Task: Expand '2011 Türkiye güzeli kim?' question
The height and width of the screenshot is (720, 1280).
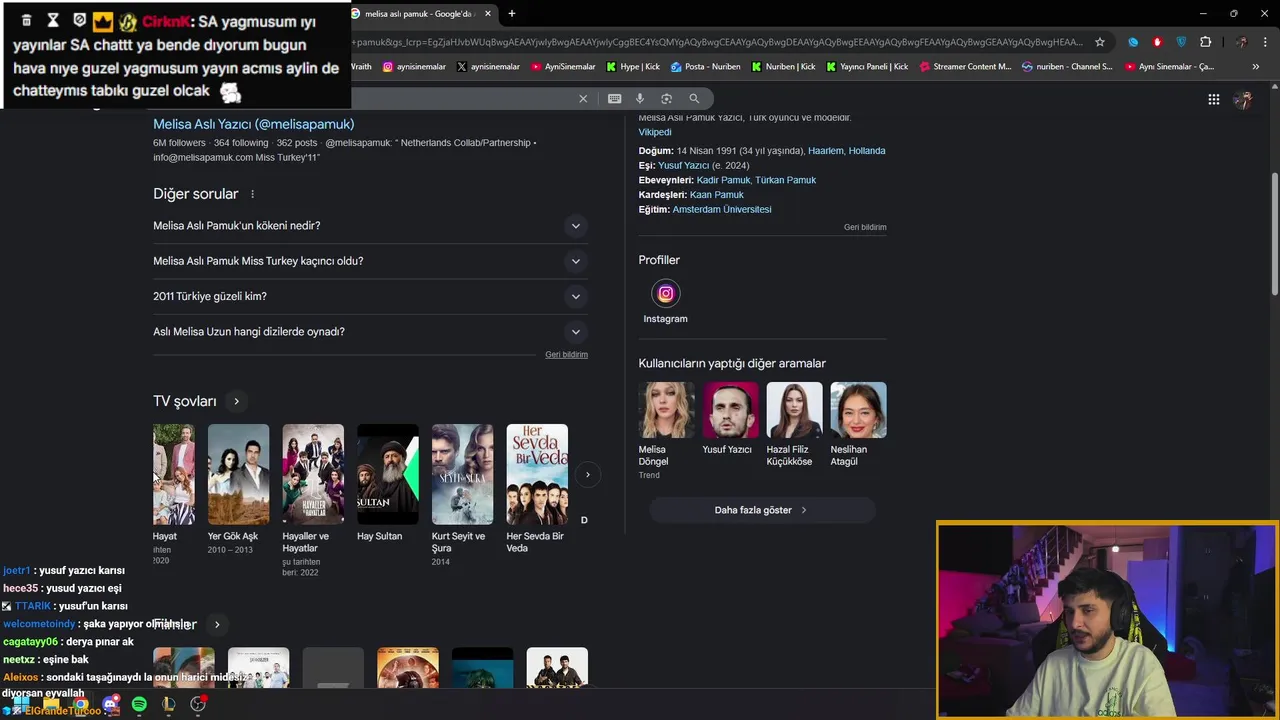Action: point(370,296)
